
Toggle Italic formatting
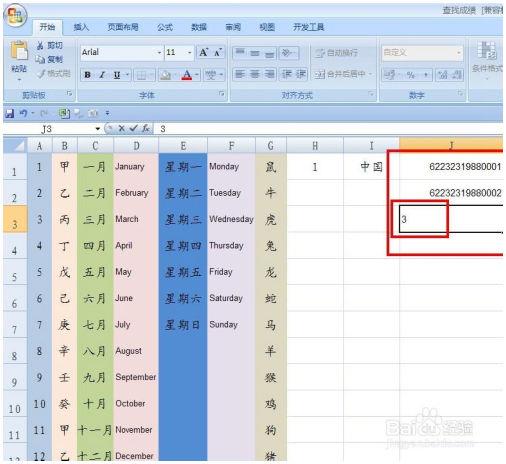click(102, 75)
